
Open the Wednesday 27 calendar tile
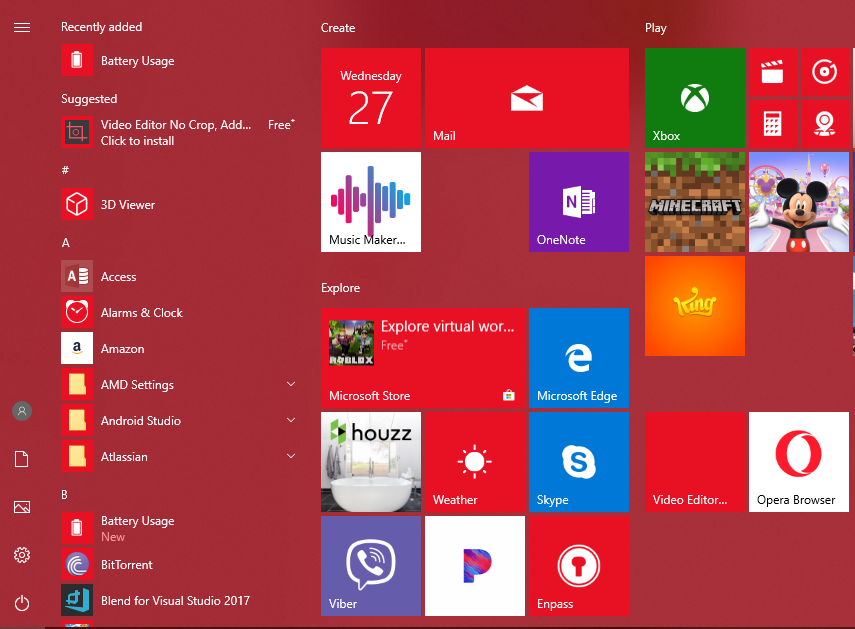(371, 98)
